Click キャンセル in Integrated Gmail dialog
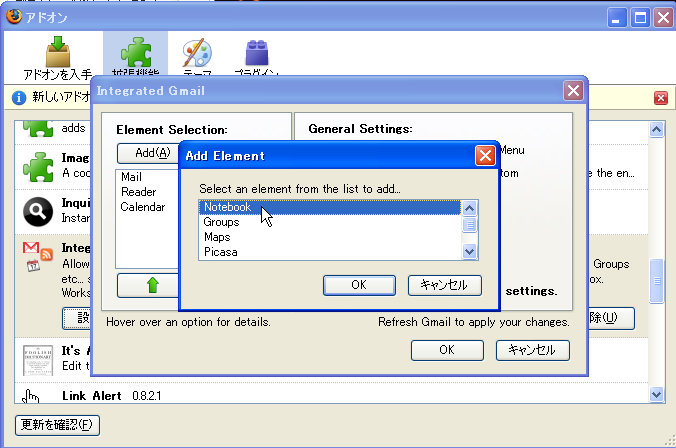Viewport: 676px width, 448px height. 532,350
